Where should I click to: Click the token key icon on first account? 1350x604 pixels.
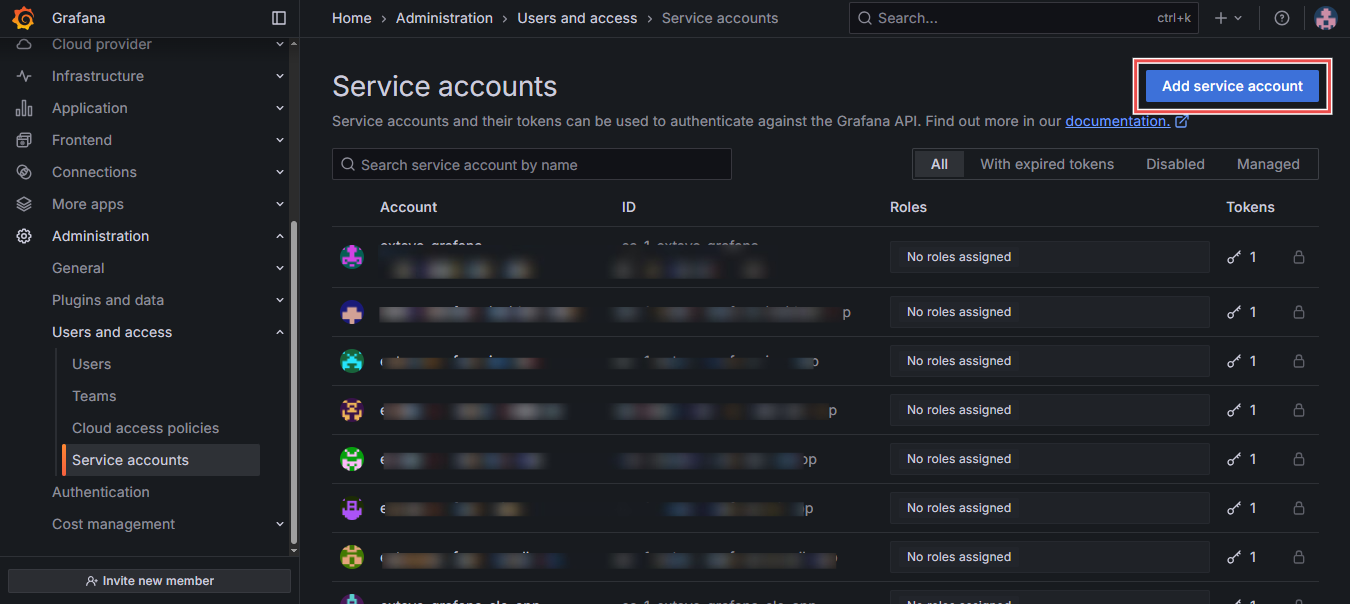pos(1233,257)
